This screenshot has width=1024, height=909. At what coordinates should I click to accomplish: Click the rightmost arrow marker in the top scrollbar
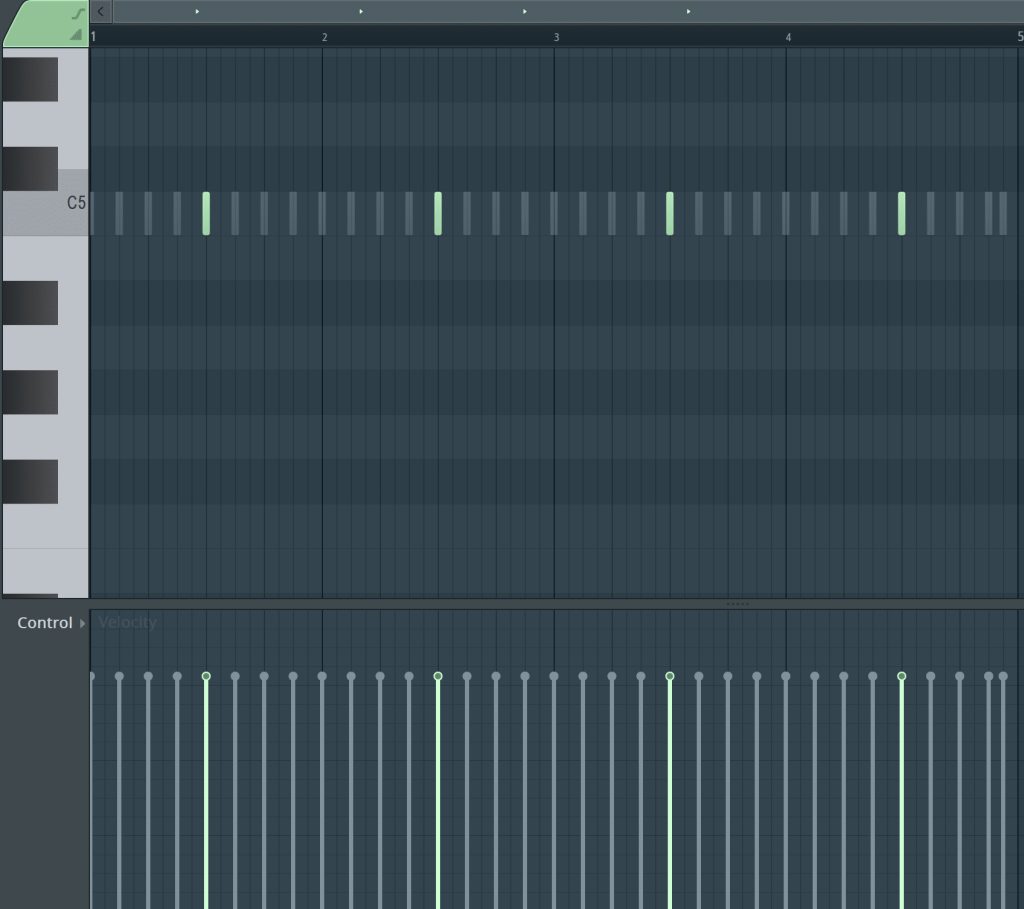click(688, 11)
